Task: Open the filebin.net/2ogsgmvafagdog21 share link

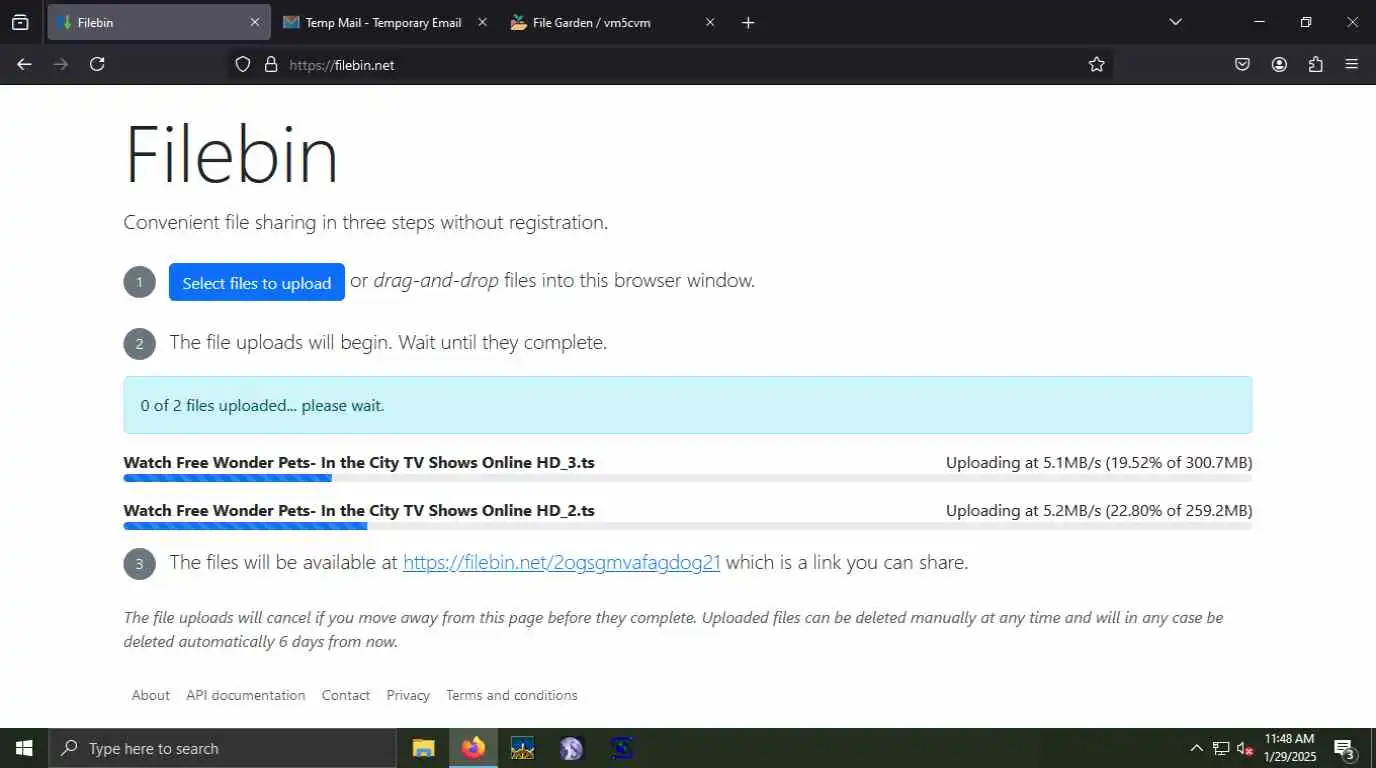Action: pyautogui.click(x=561, y=562)
